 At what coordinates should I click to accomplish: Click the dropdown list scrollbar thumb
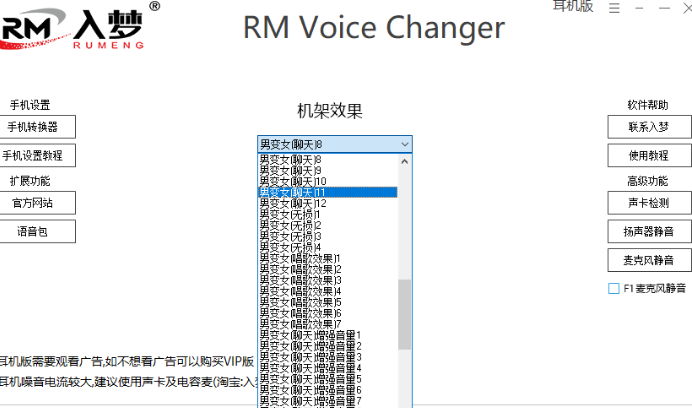(405, 314)
